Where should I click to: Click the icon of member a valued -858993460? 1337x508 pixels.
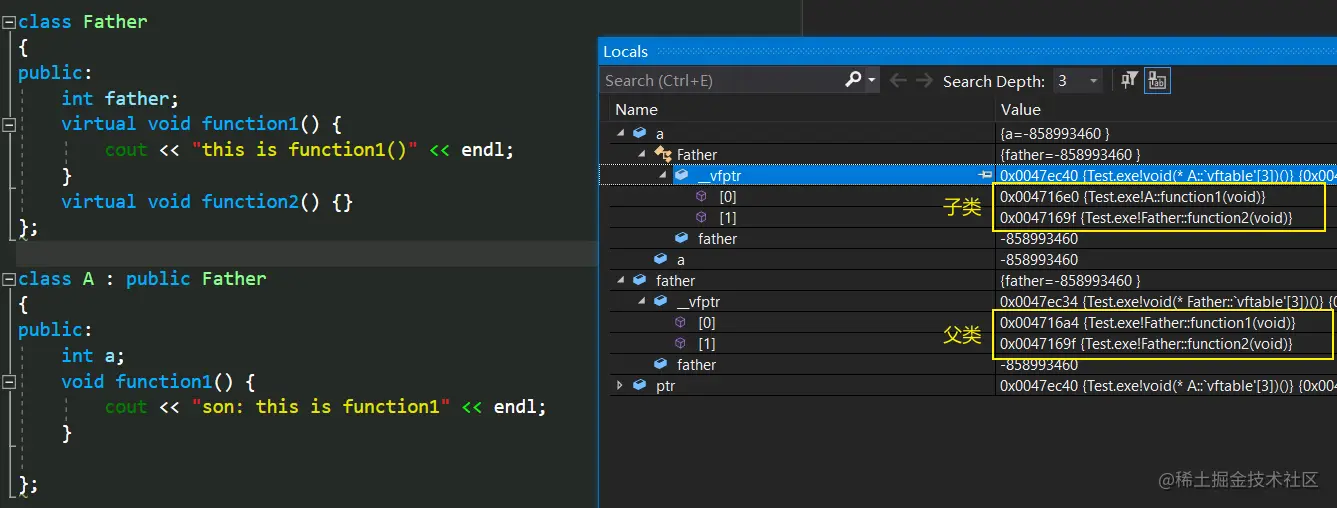point(660,259)
